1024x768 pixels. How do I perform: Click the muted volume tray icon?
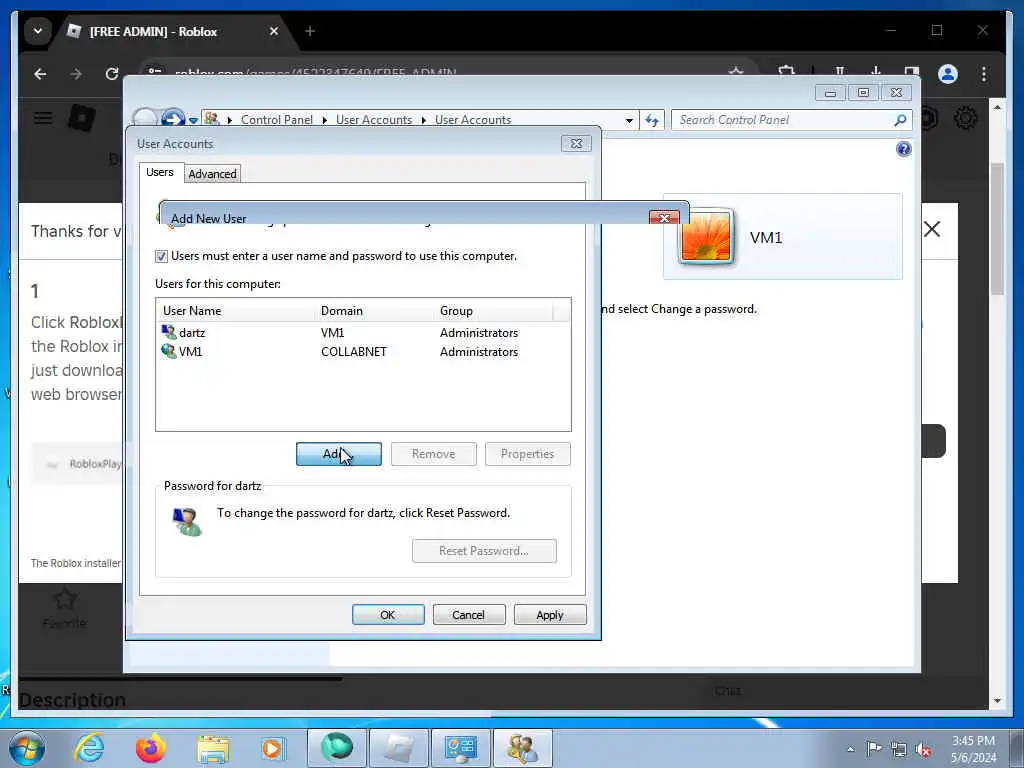click(x=923, y=750)
